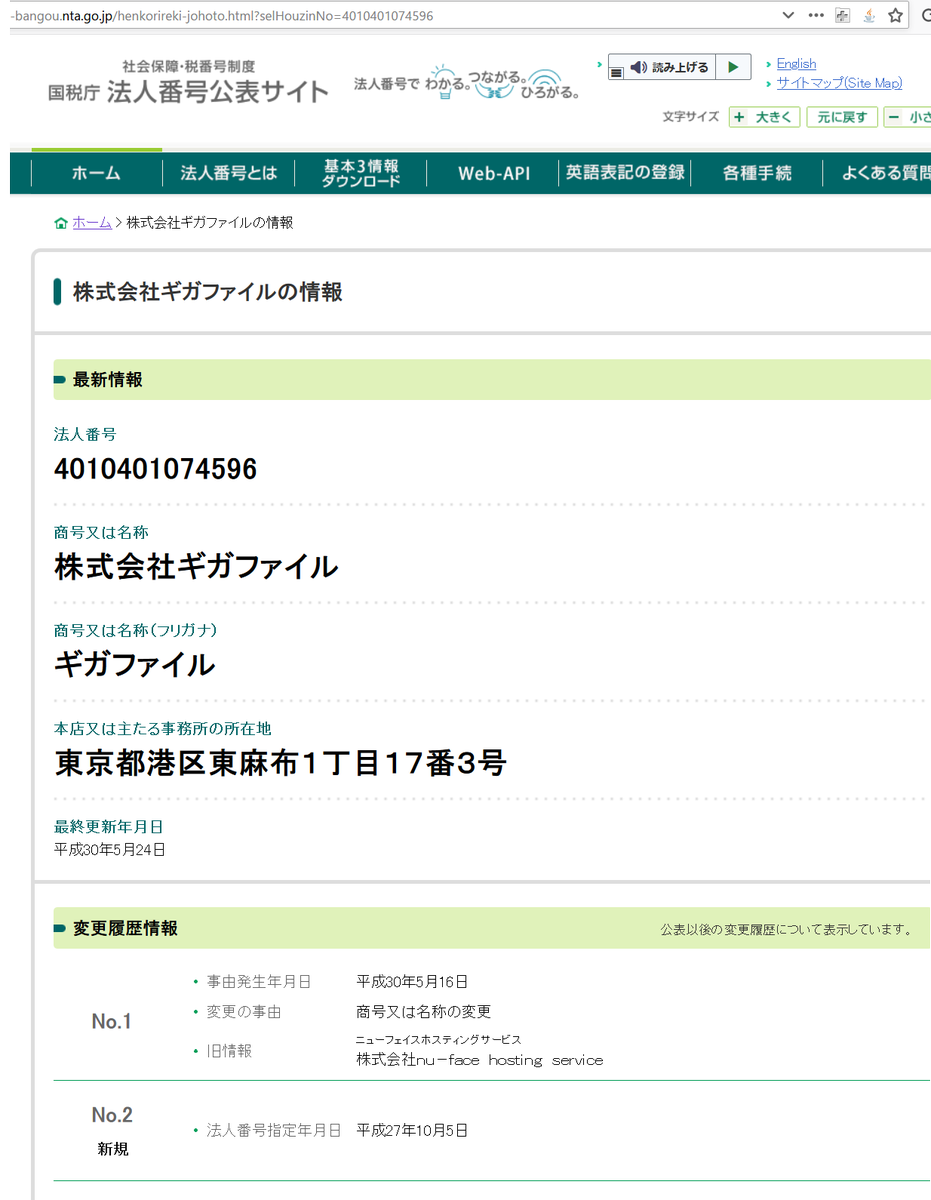Screen dimensions: 931x1200
Task: Click the 本店又は主たる事務所の所在地 label
Action: pyautogui.click(x=162, y=728)
